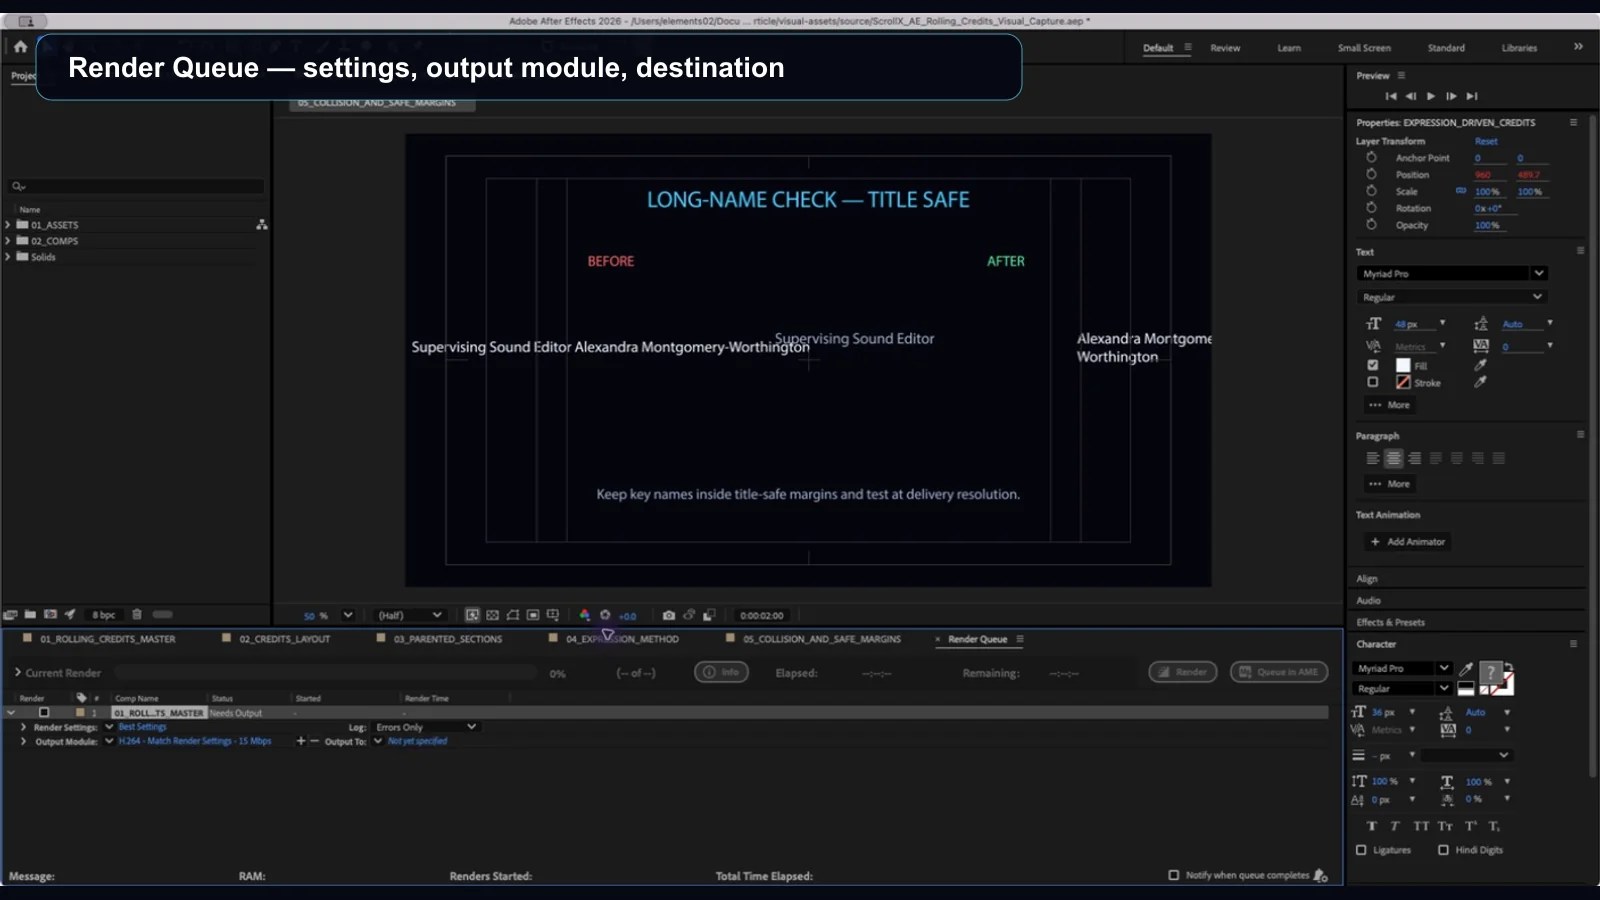The height and width of the screenshot is (900, 1600).
Task: Click the white Fill color swatch
Action: pyautogui.click(x=1403, y=365)
